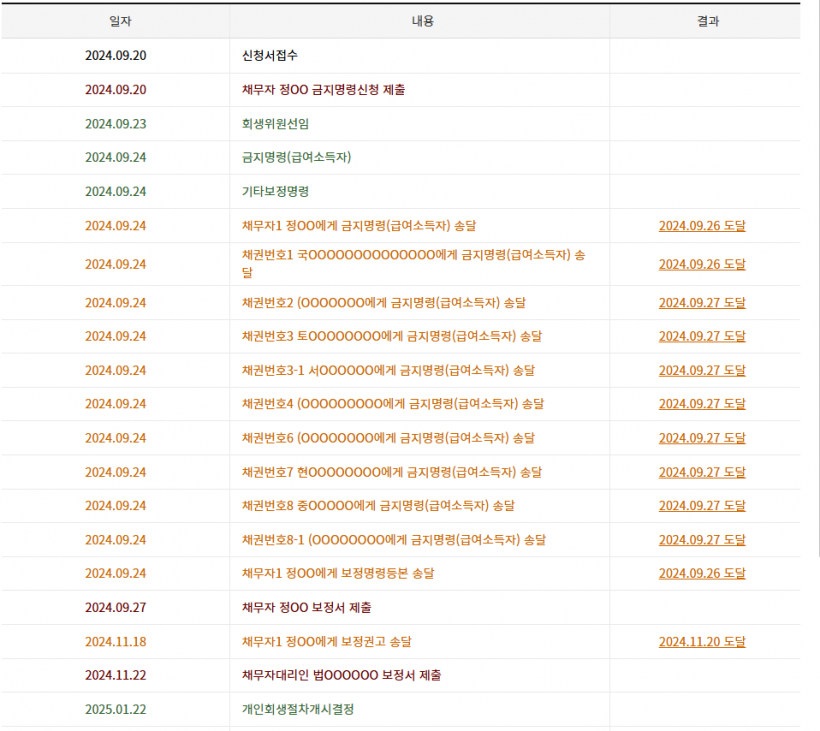
Task: Select 채무자1 정OO에게 보정명령등본 송달 text
Action: point(338,574)
